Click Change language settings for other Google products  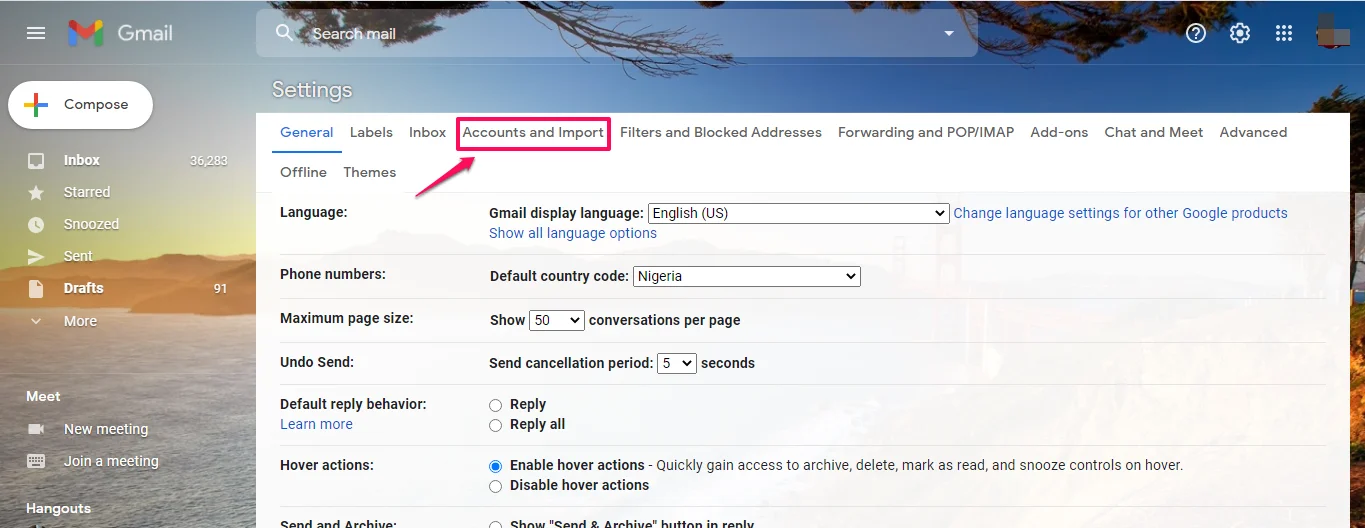tap(1120, 213)
